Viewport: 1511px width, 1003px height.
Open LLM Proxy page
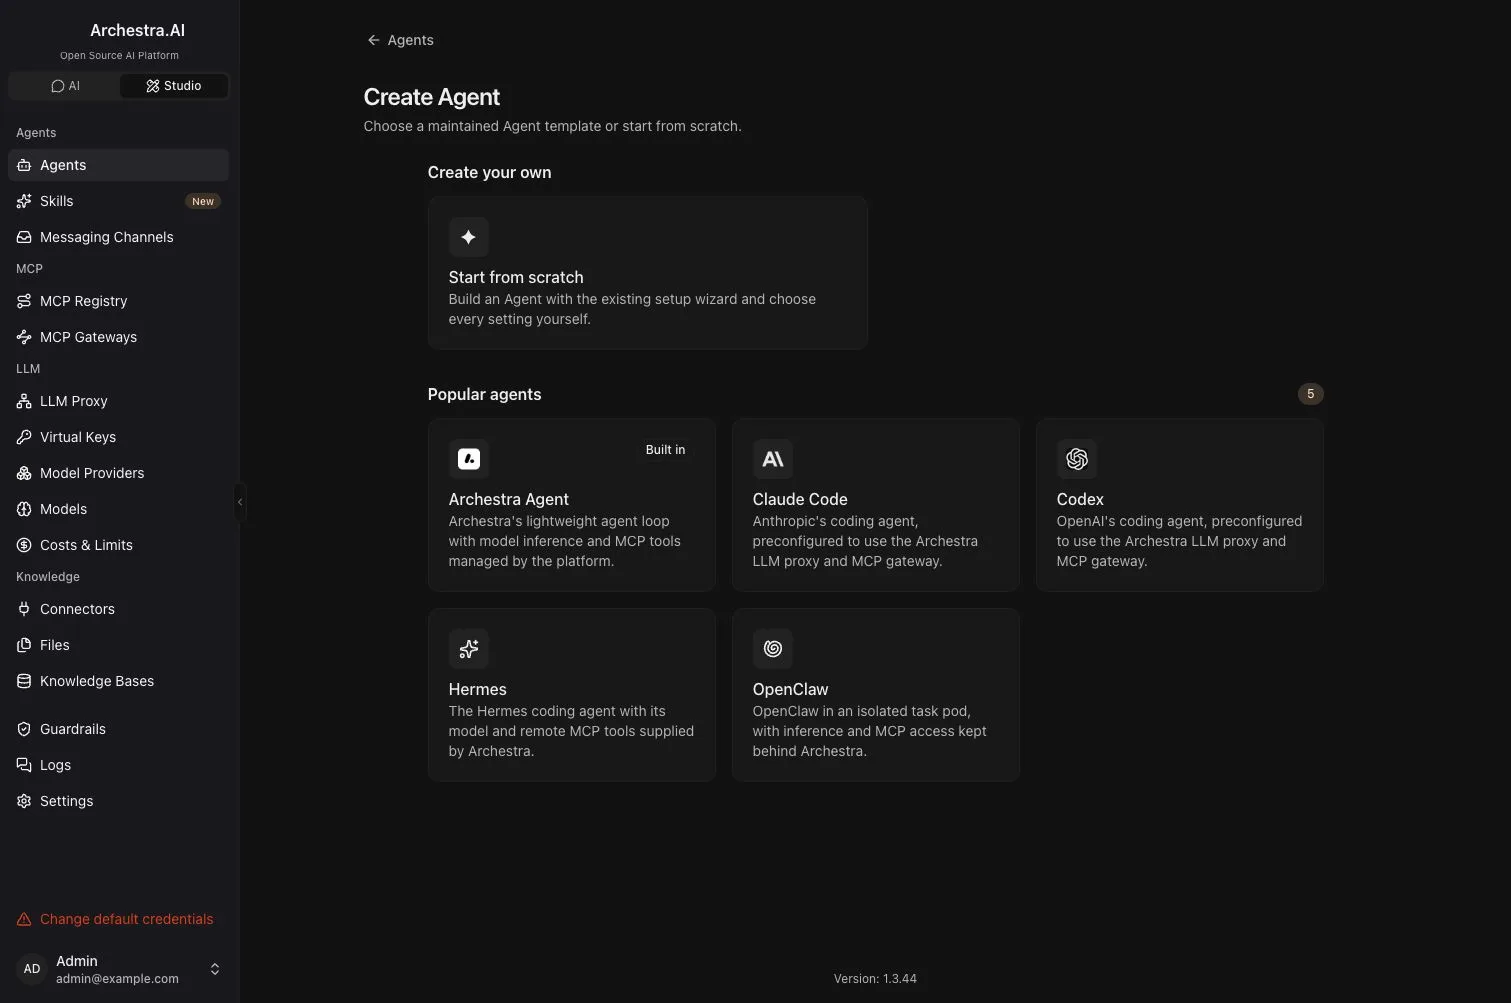click(x=118, y=401)
